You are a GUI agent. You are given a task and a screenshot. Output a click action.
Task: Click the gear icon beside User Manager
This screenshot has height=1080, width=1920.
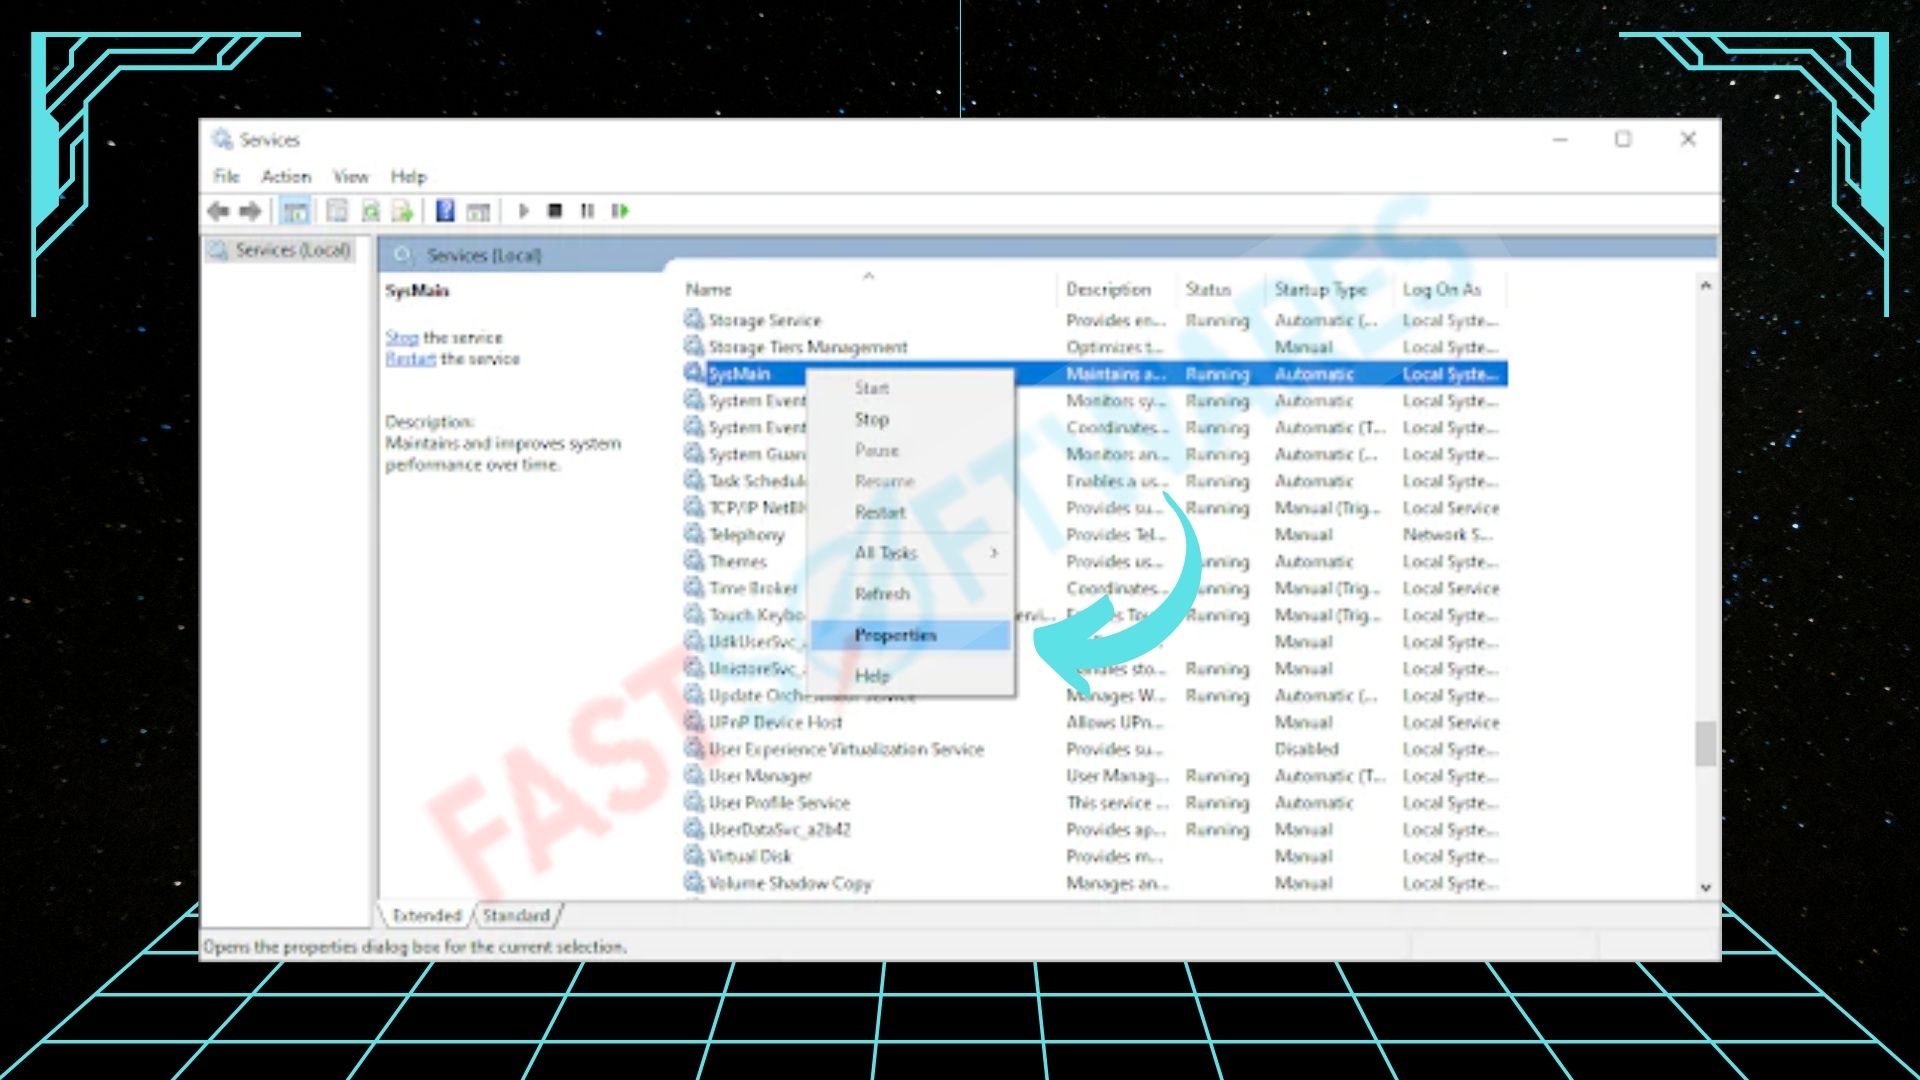click(694, 775)
